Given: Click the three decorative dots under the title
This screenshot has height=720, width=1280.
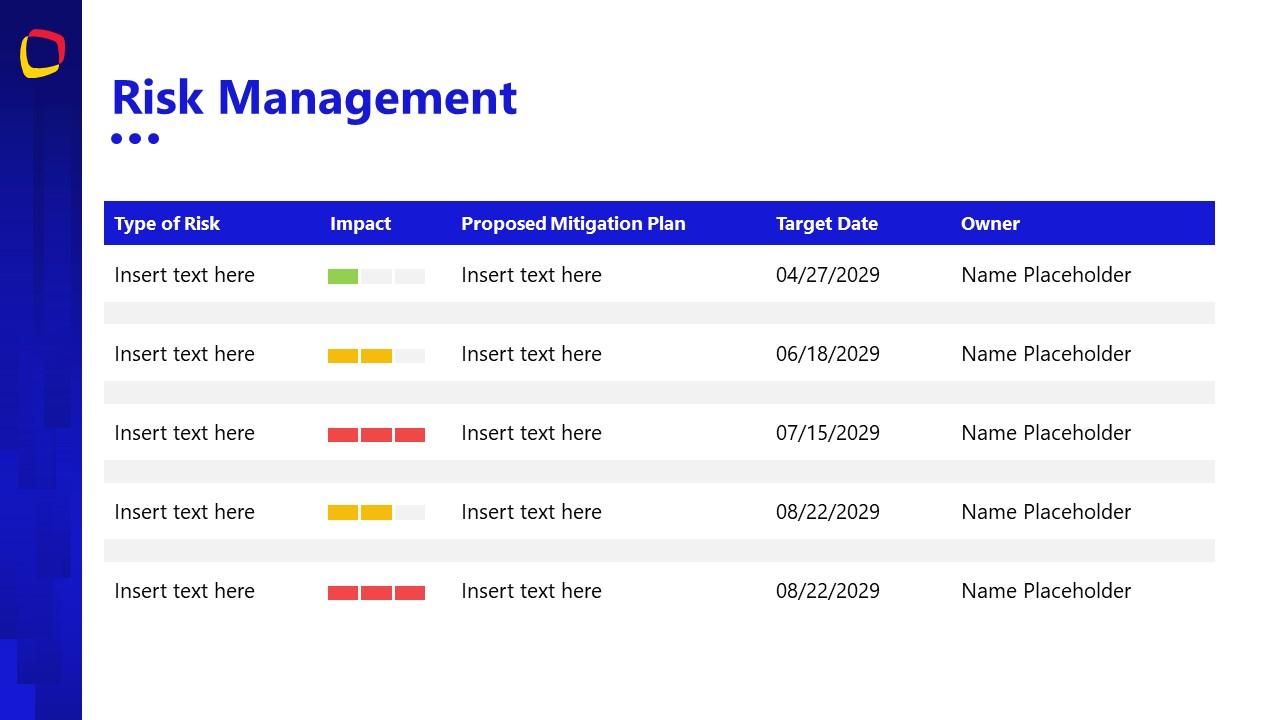Looking at the screenshot, I should coord(134,138).
